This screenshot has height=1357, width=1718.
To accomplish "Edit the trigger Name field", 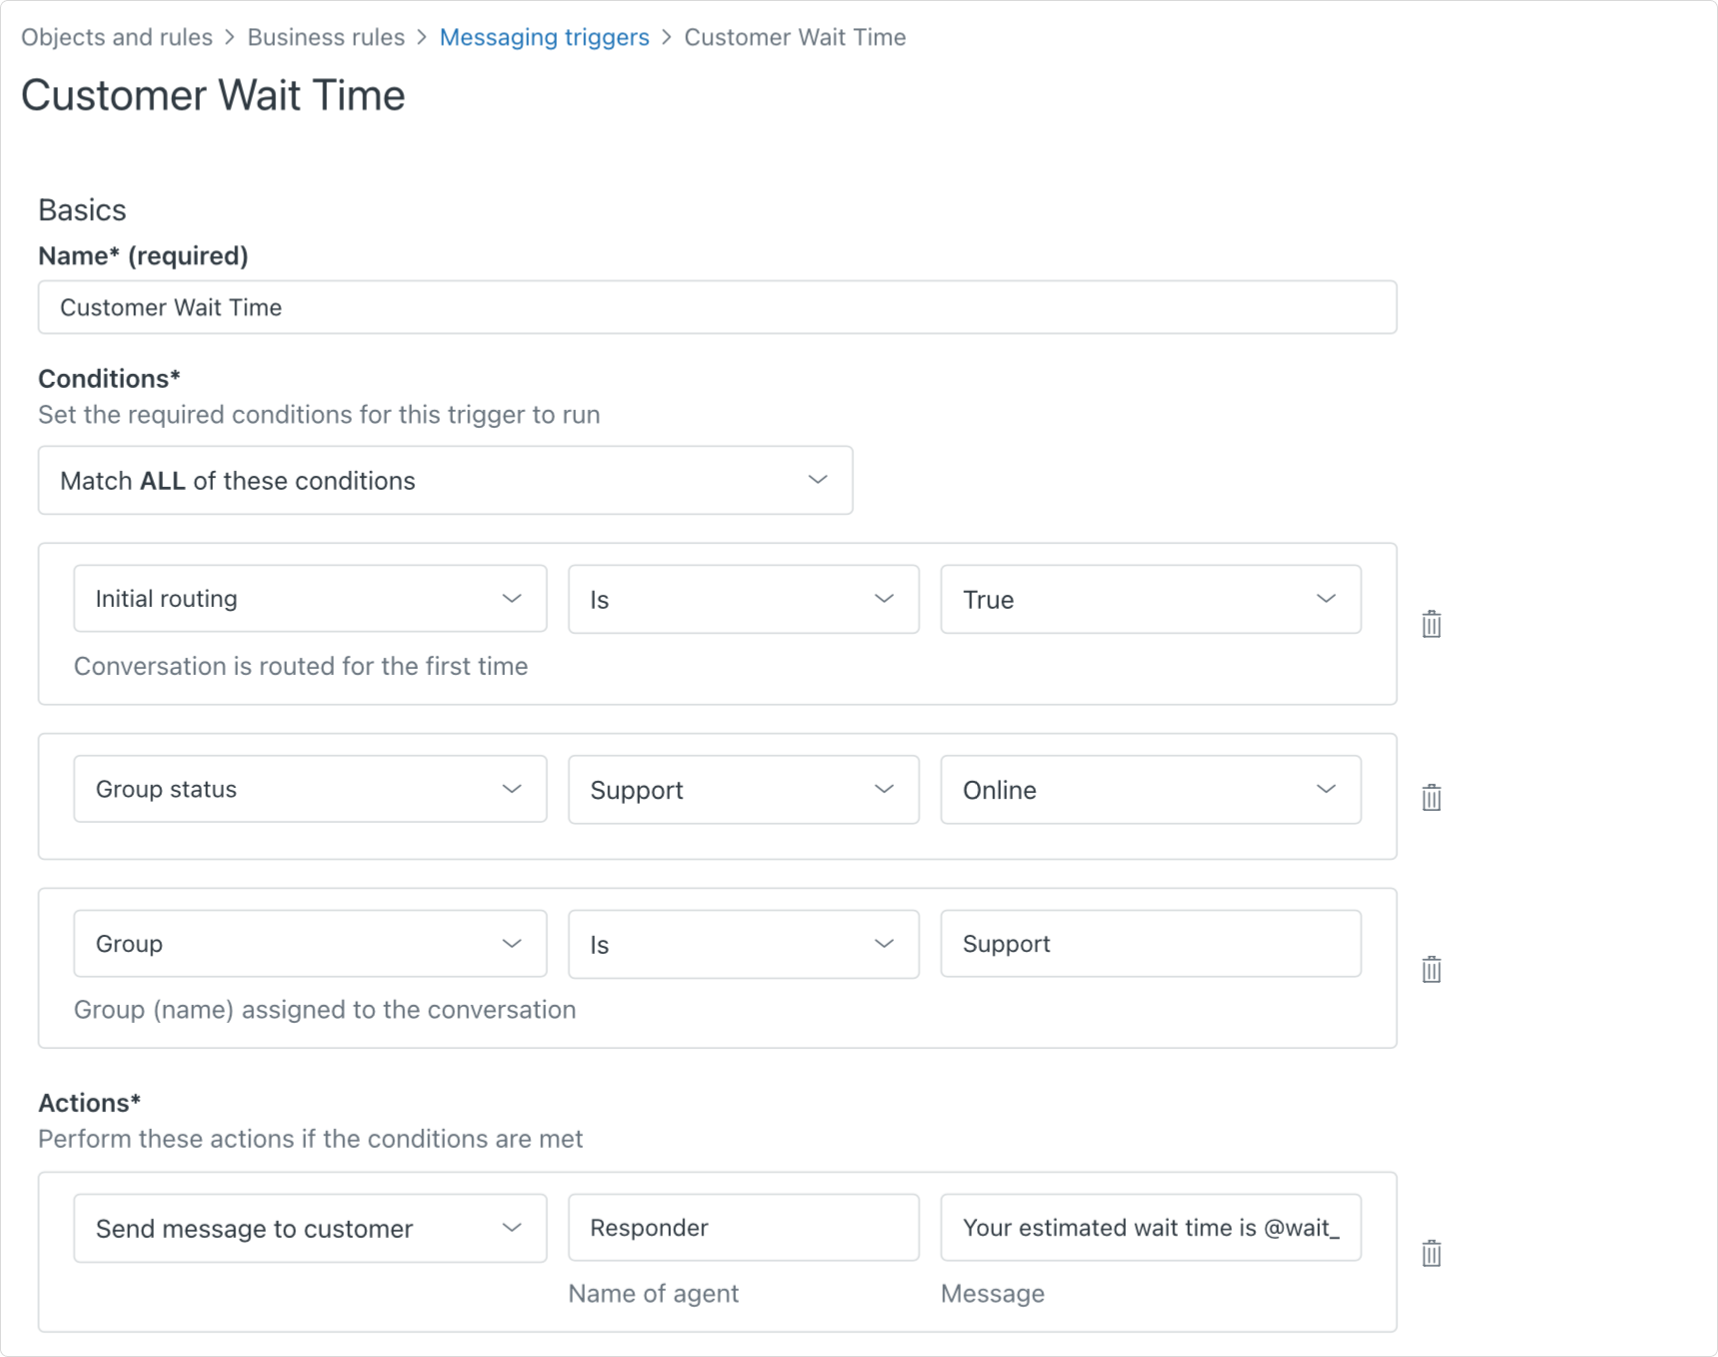I will [x=716, y=307].
